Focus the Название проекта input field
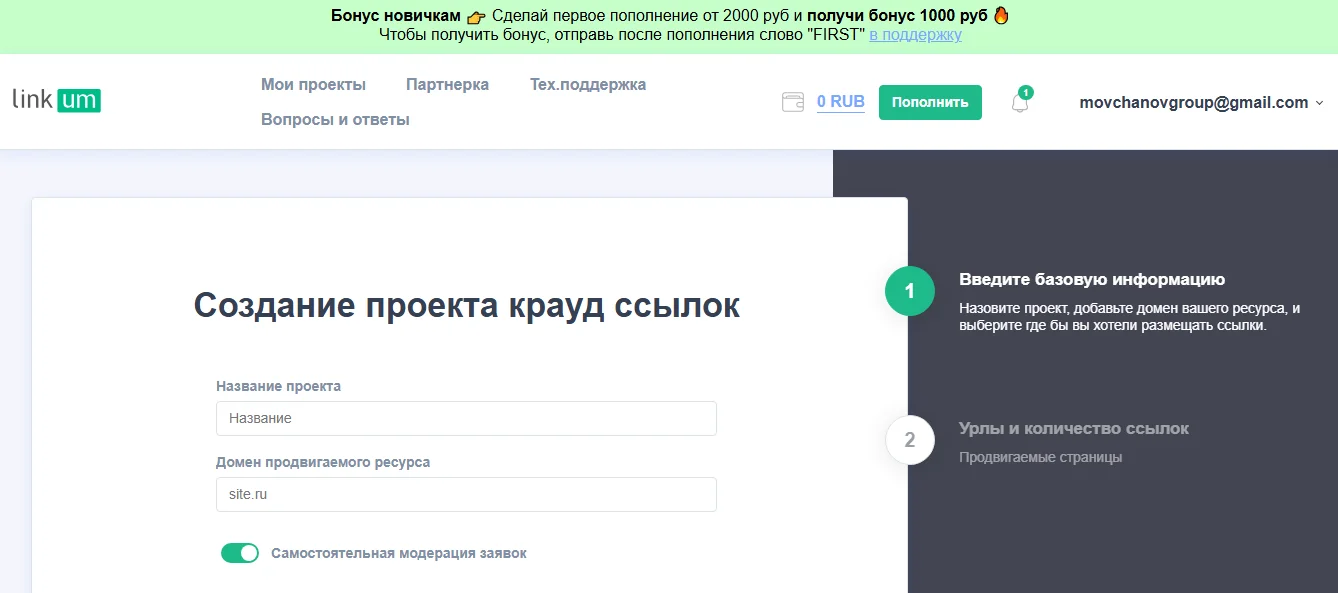 (466, 418)
